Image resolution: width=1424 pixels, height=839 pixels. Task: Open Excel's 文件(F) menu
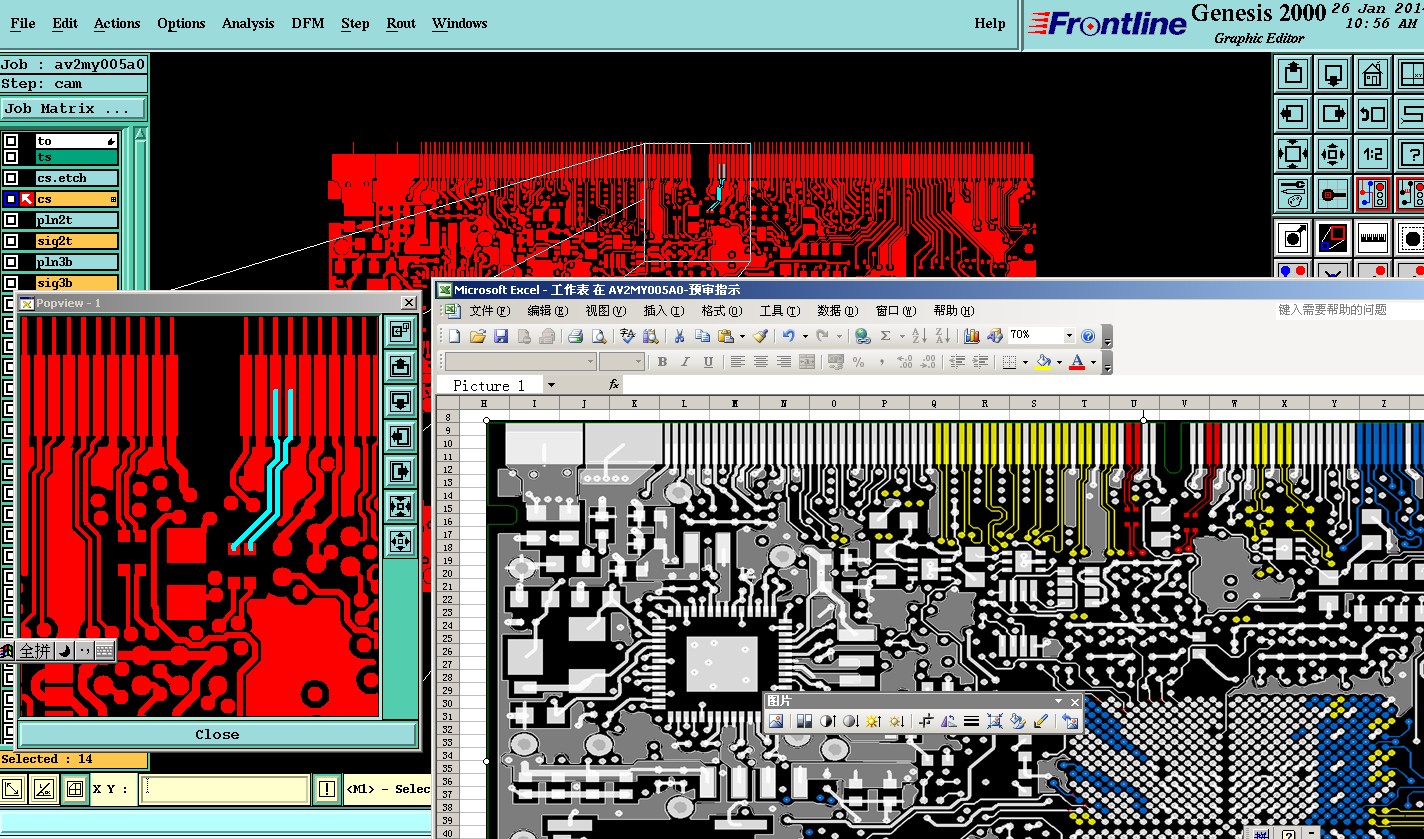tap(489, 311)
